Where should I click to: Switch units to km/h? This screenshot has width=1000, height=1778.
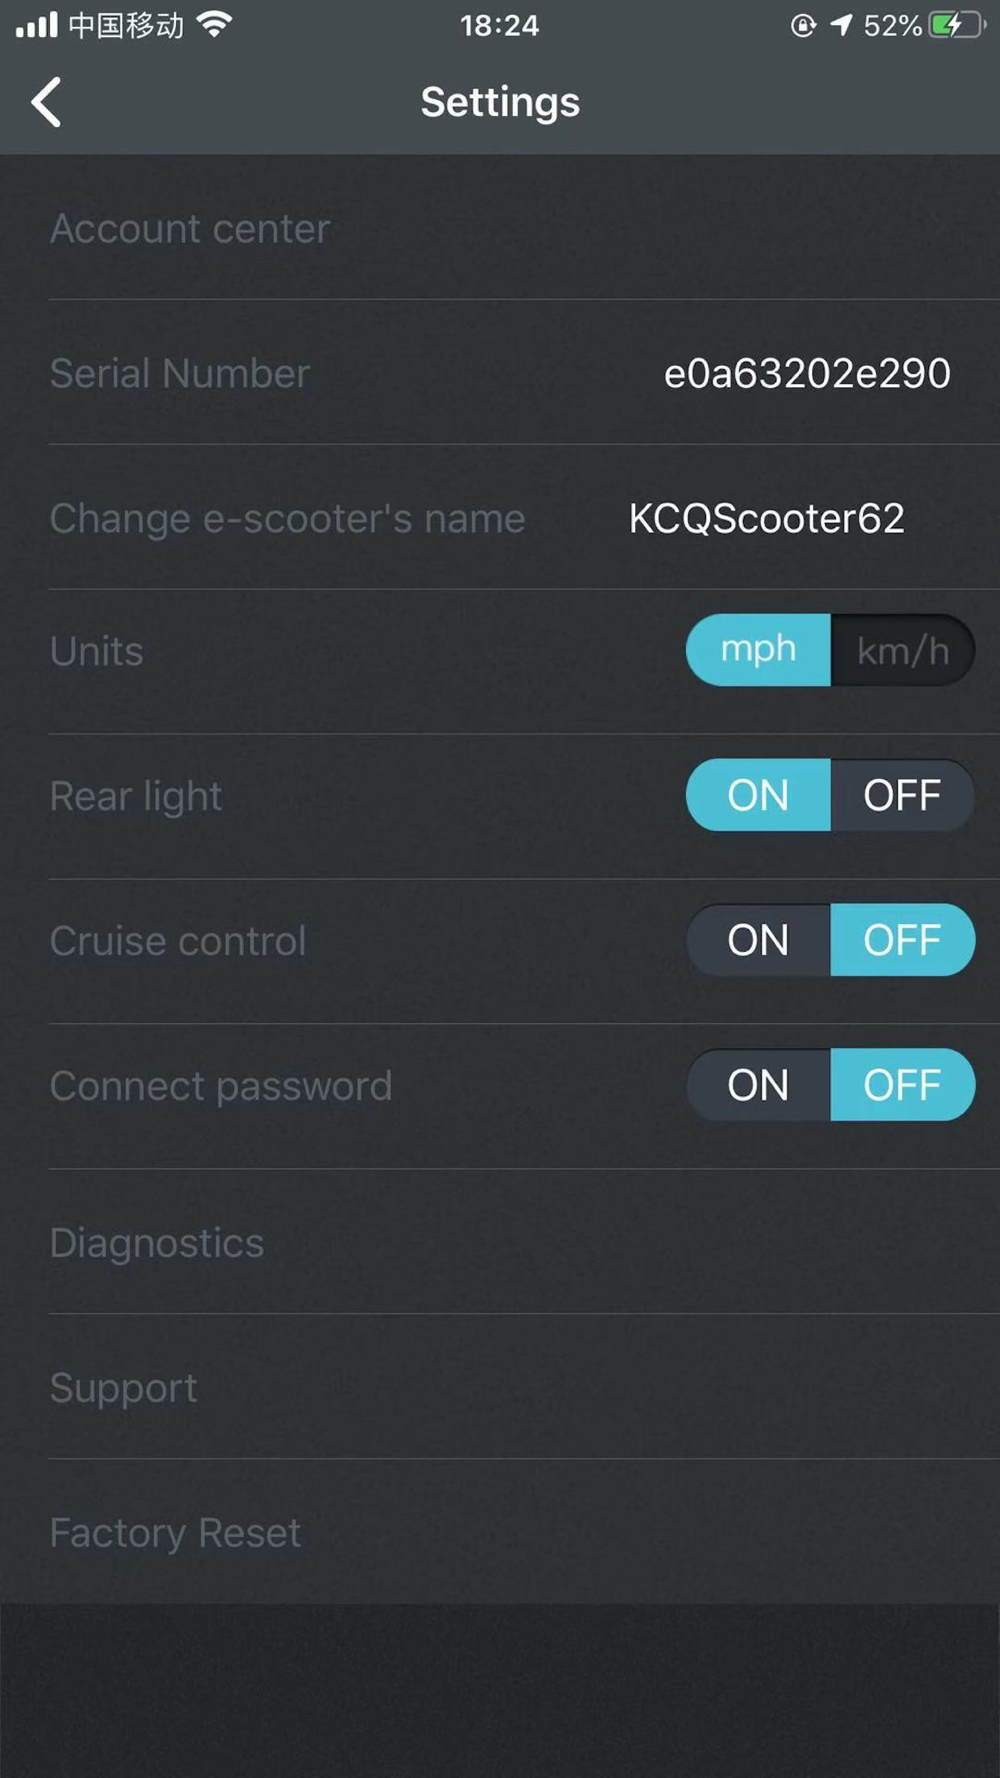tap(902, 651)
